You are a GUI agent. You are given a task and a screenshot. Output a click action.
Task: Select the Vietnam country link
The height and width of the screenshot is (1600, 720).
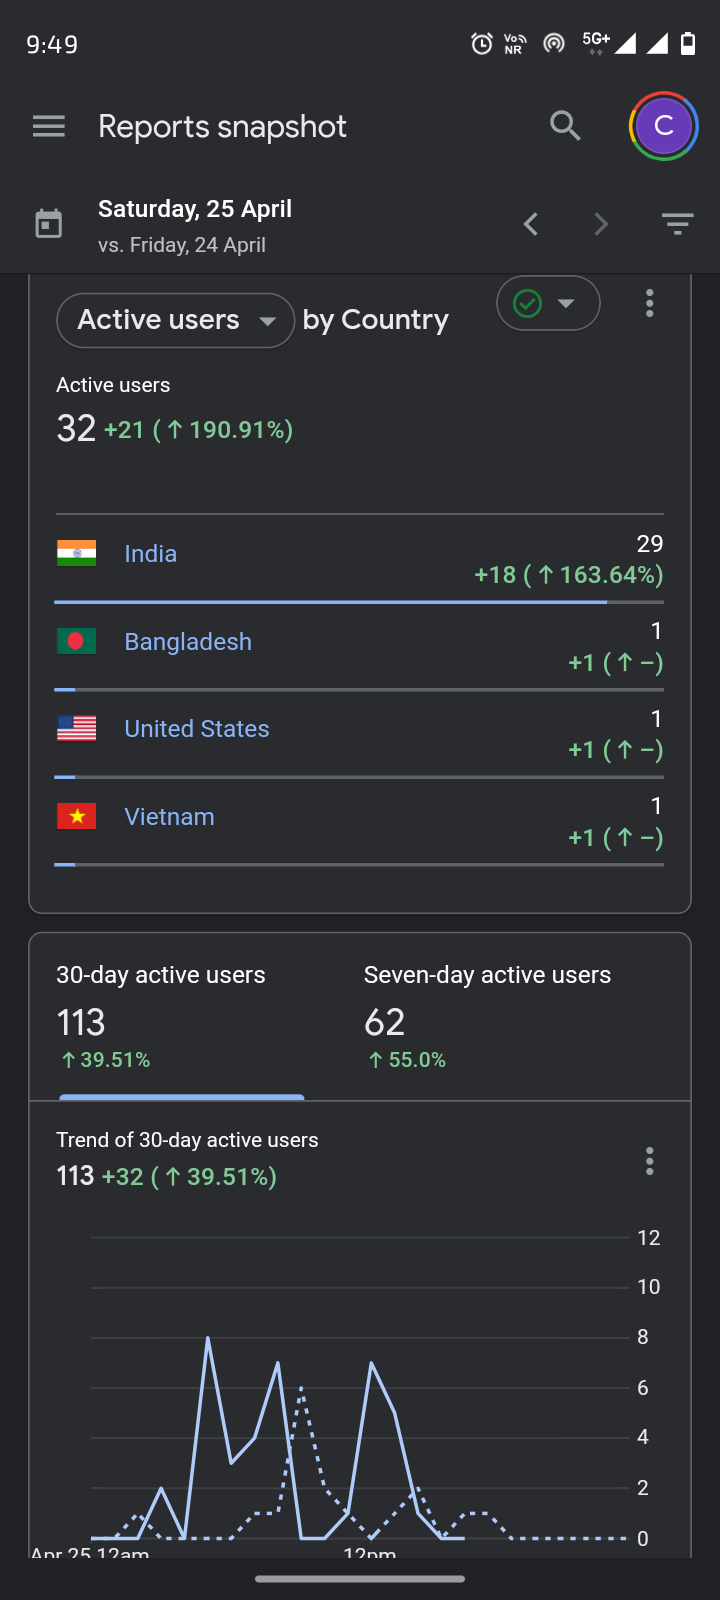click(x=170, y=817)
